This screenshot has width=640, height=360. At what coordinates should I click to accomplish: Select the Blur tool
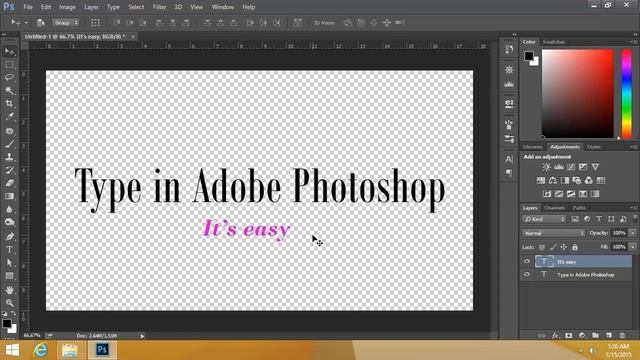pos(9,209)
